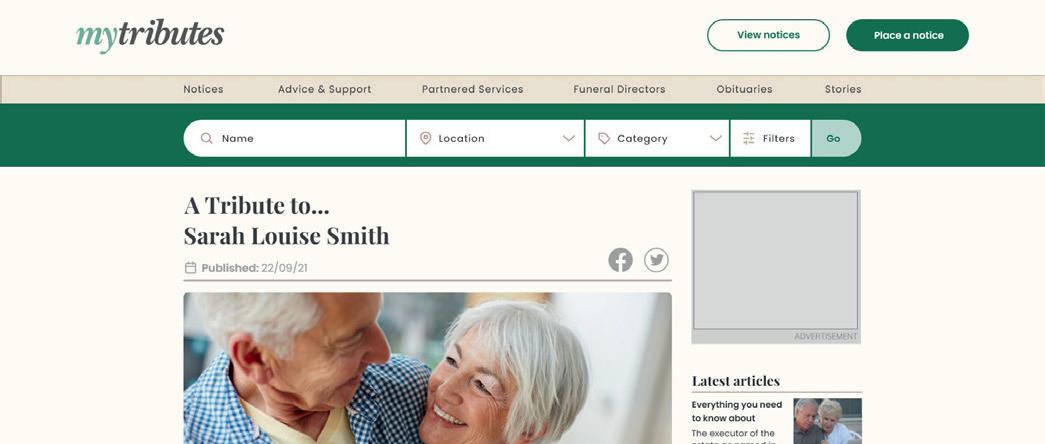
Task: Click the calendar icon beside Published
Action: coord(191,268)
